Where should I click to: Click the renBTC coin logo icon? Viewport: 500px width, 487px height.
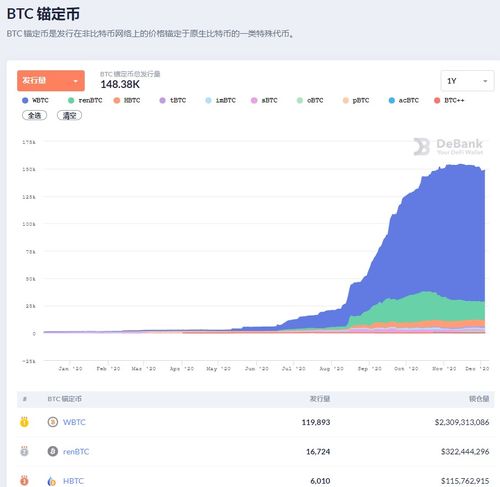point(53,451)
